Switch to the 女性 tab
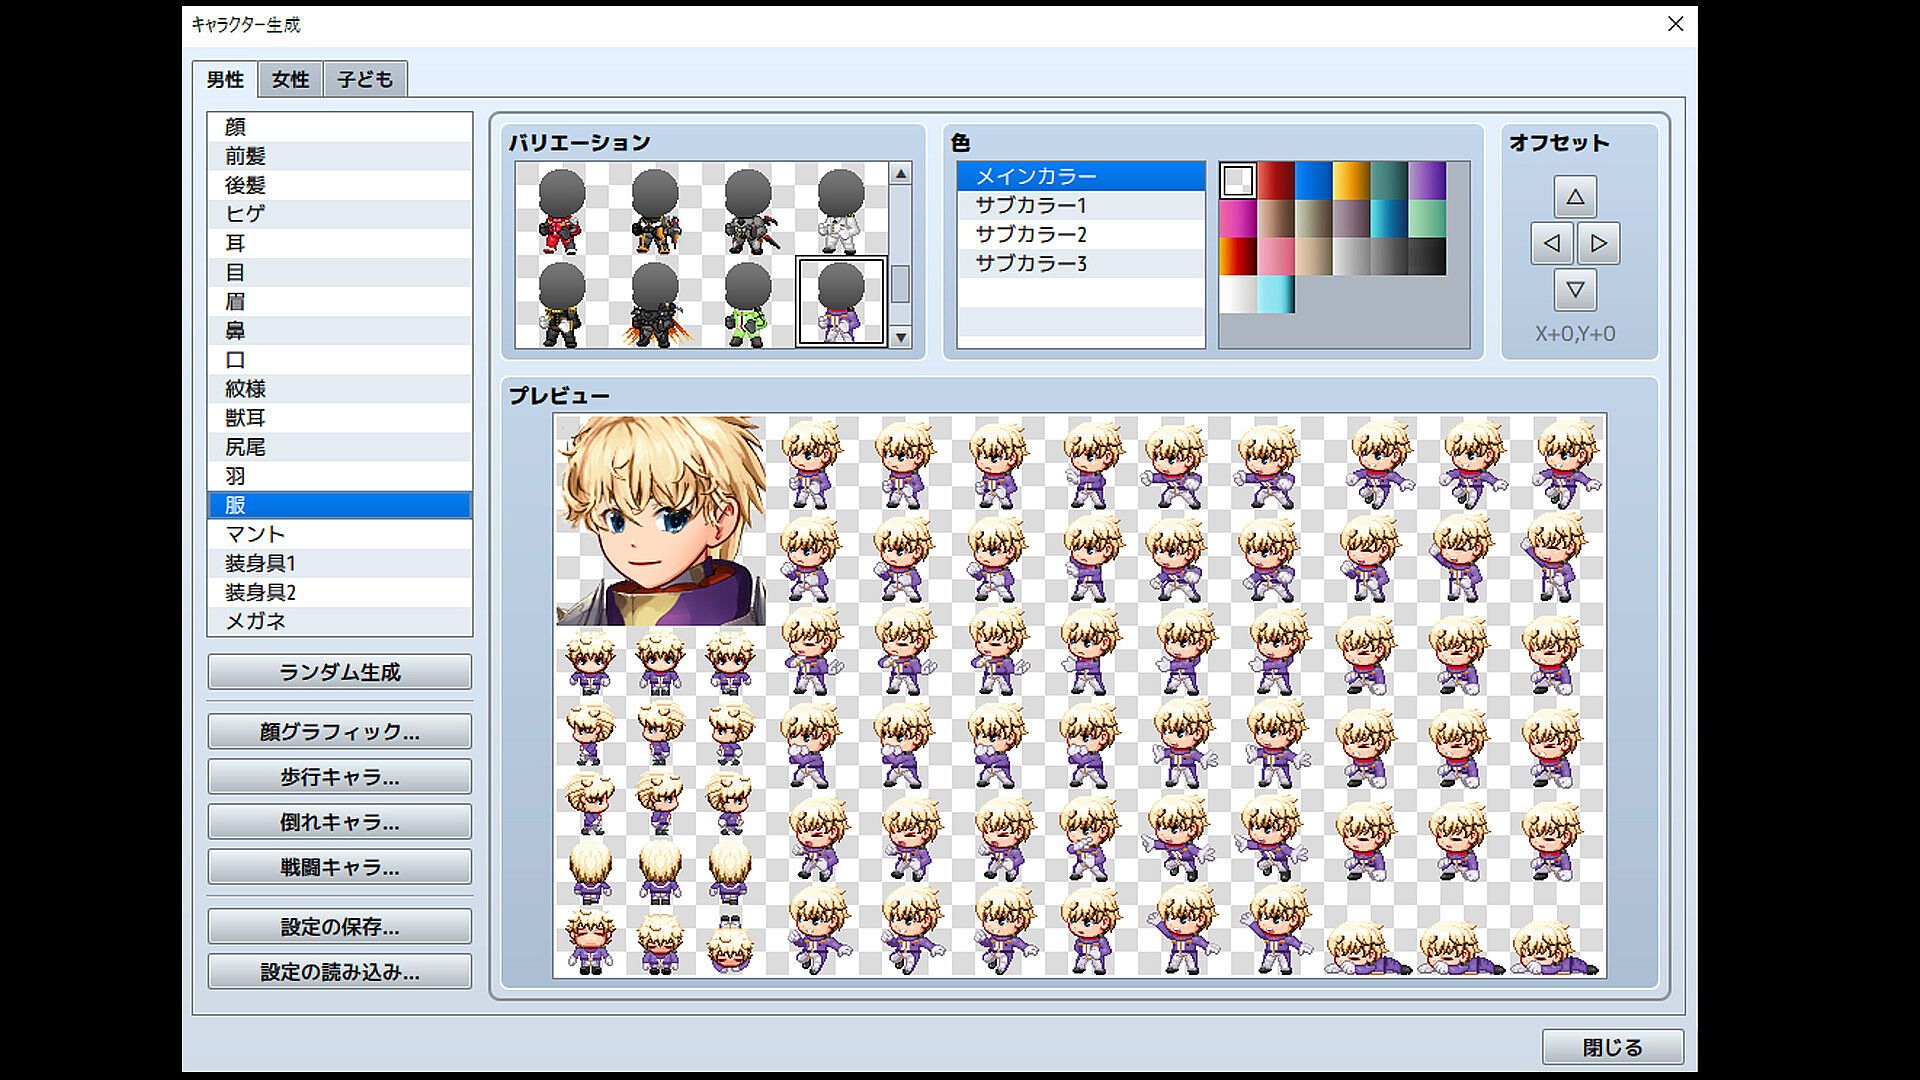 [x=290, y=79]
